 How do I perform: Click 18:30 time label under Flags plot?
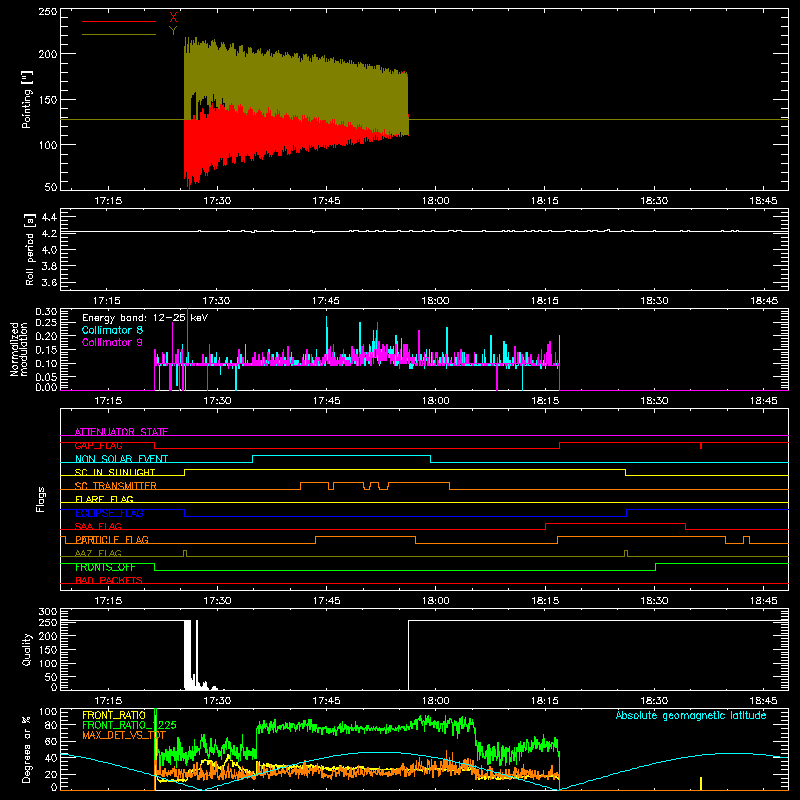[x=654, y=601]
